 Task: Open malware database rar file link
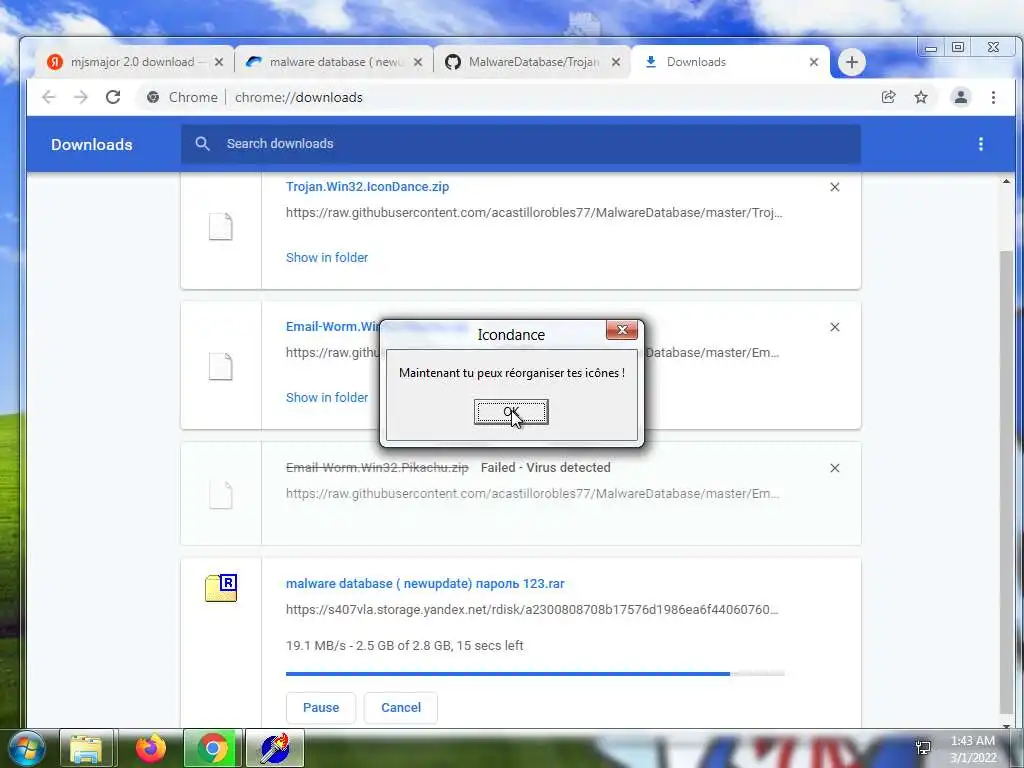pyautogui.click(x=424, y=584)
